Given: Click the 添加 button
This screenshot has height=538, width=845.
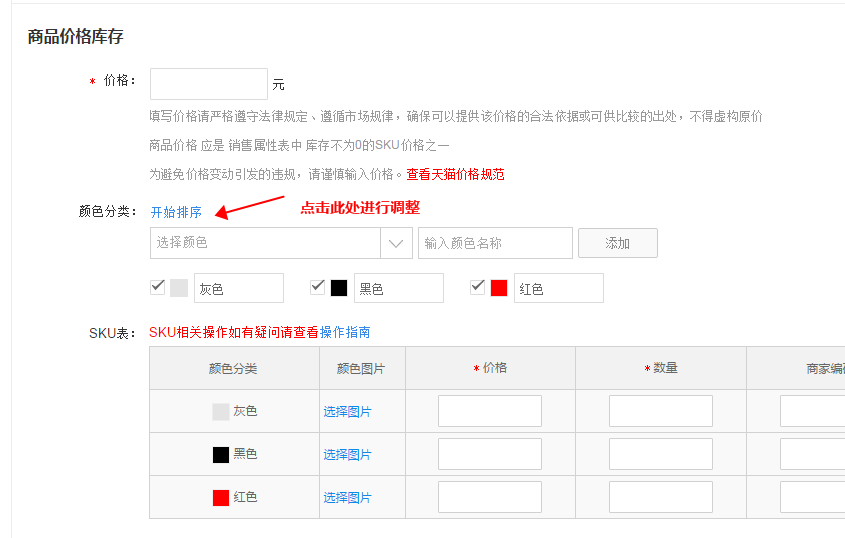Looking at the screenshot, I should pyautogui.click(x=618, y=243).
